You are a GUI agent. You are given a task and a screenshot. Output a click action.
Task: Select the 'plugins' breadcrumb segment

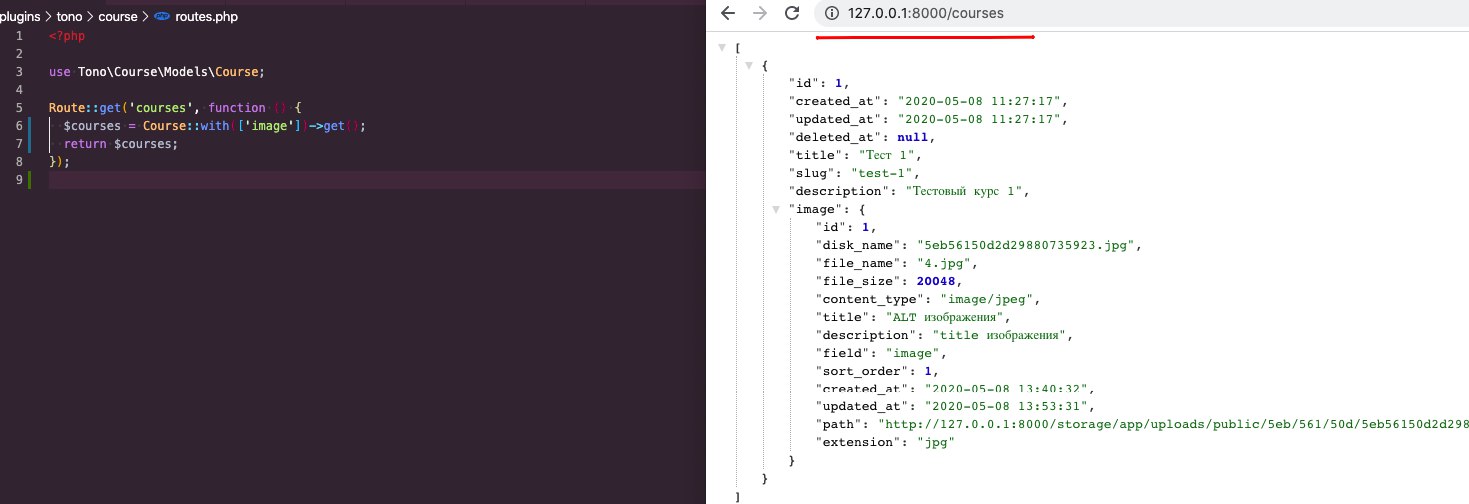coord(19,17)
